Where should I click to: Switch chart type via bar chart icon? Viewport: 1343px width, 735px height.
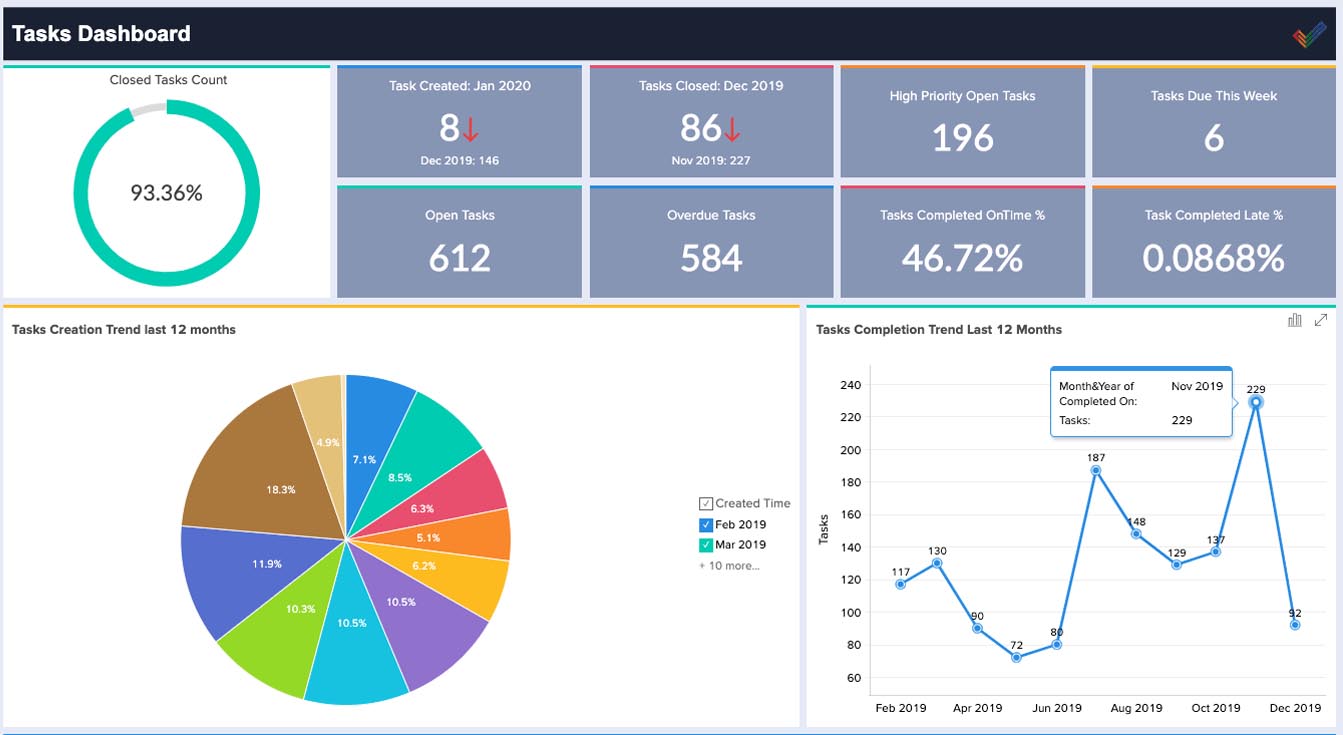click(1295, 320)
